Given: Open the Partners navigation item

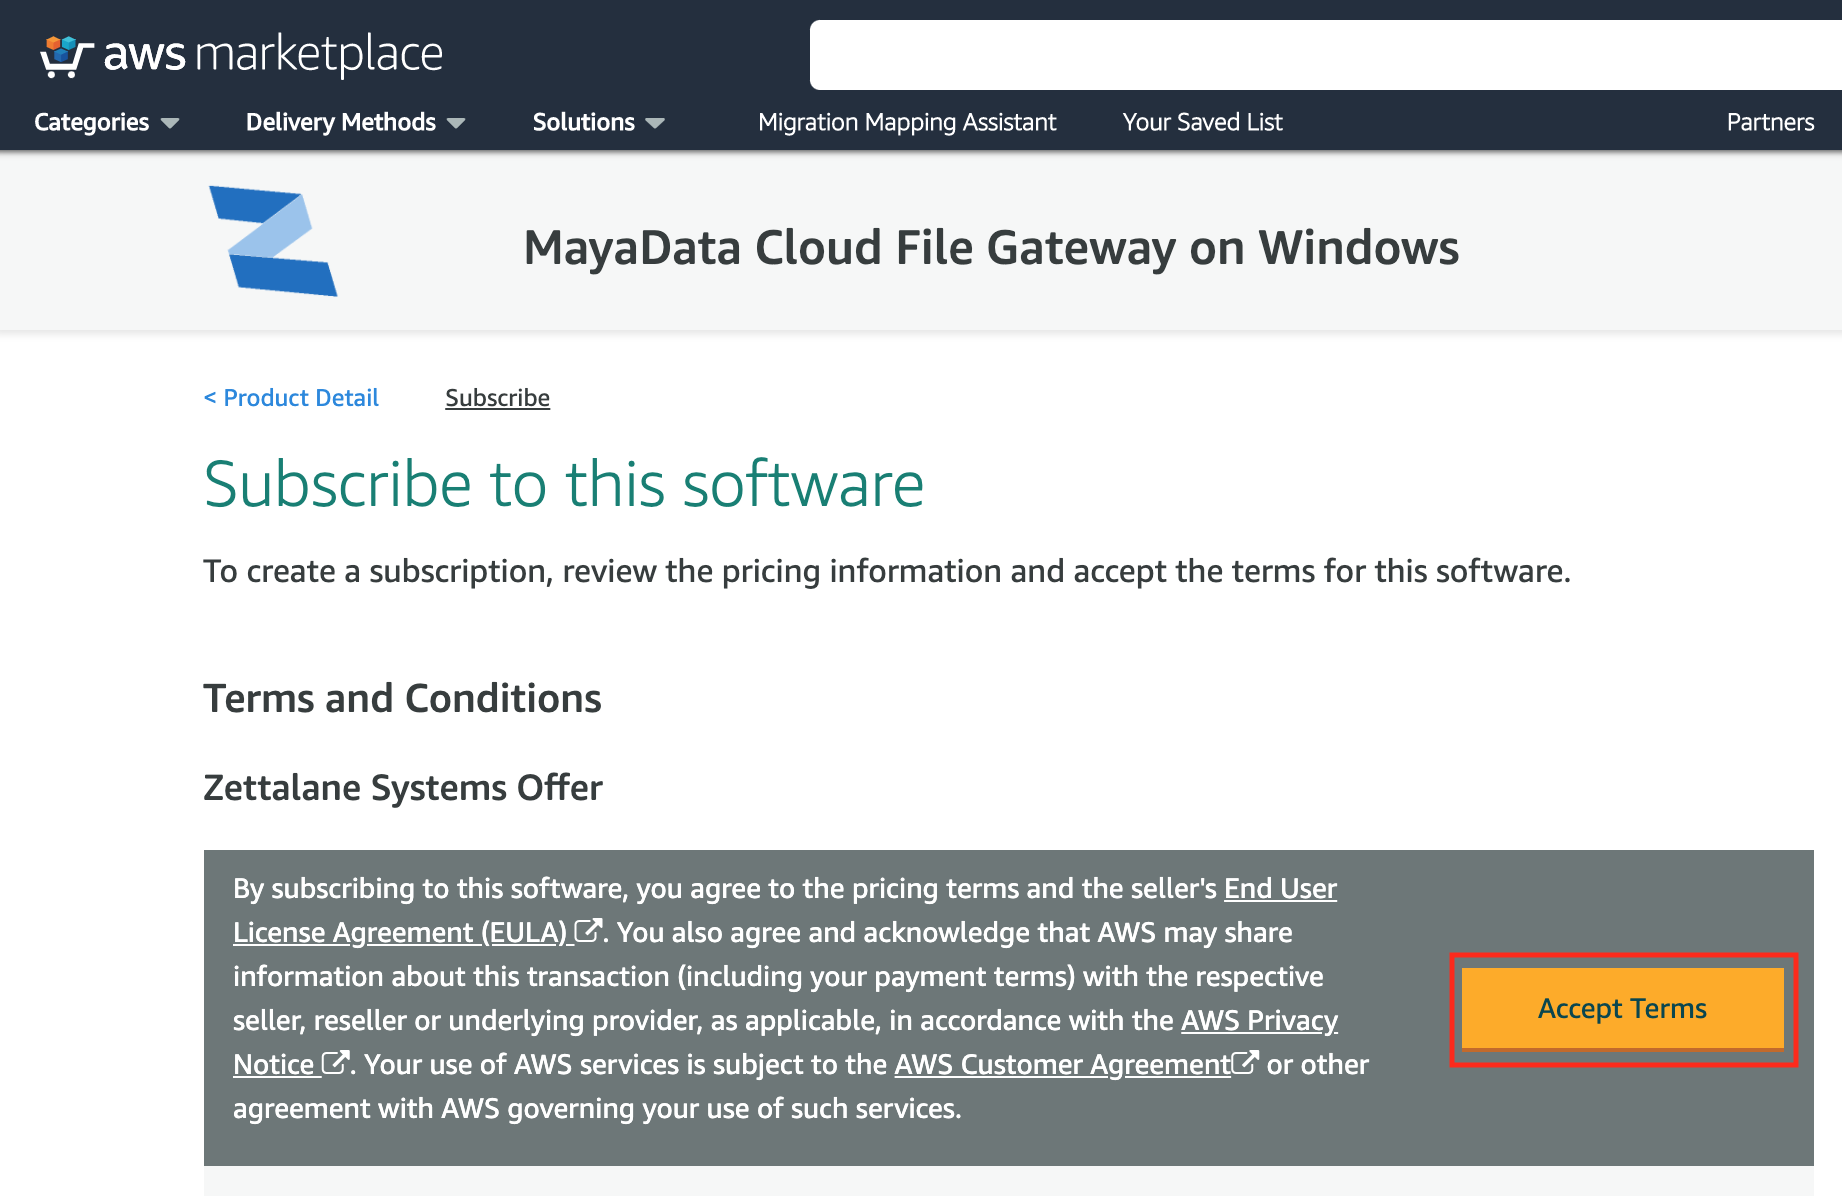Looking at the screenshot, I should (1769, 122).
